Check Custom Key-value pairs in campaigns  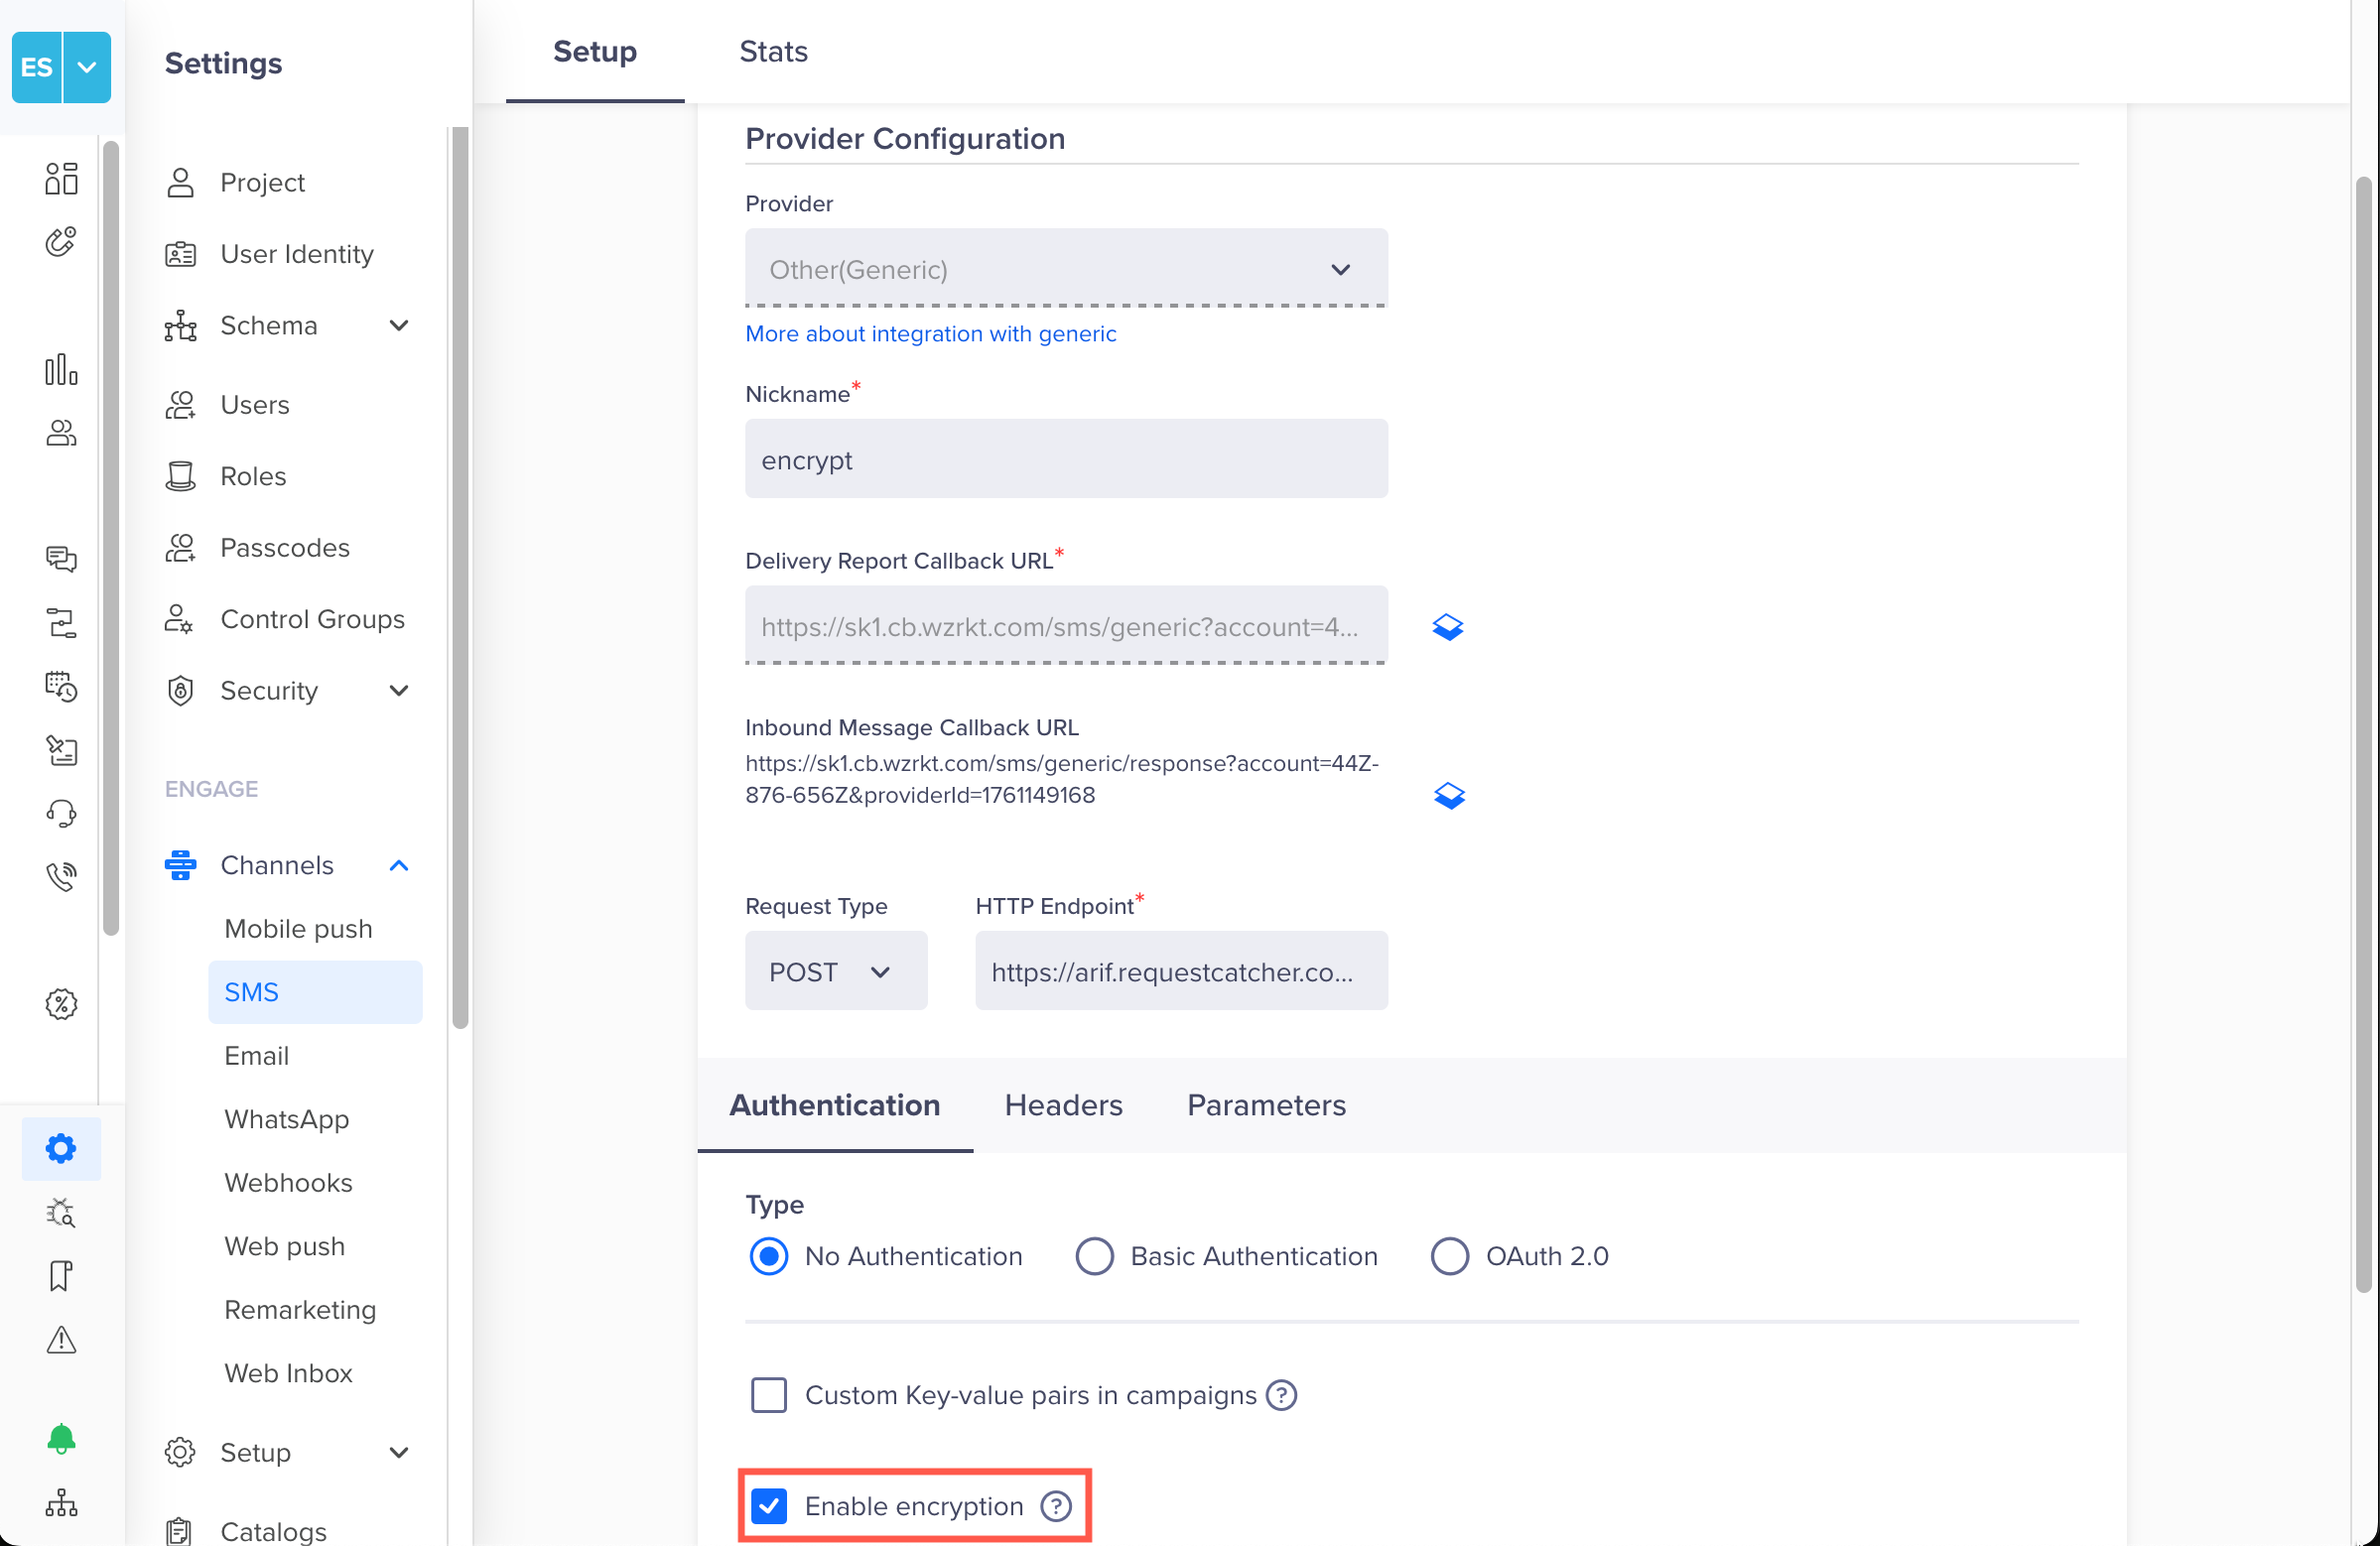pyautogui.click(x=769, y=1394)
